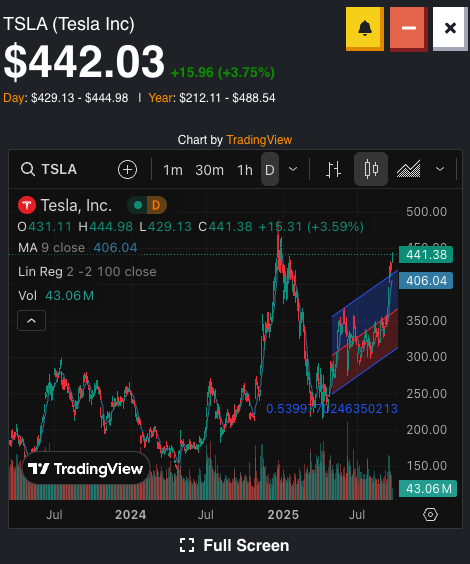470x564 pixels.
Task: Click the Tesla, Inc. symbol title
Action: 76,205
